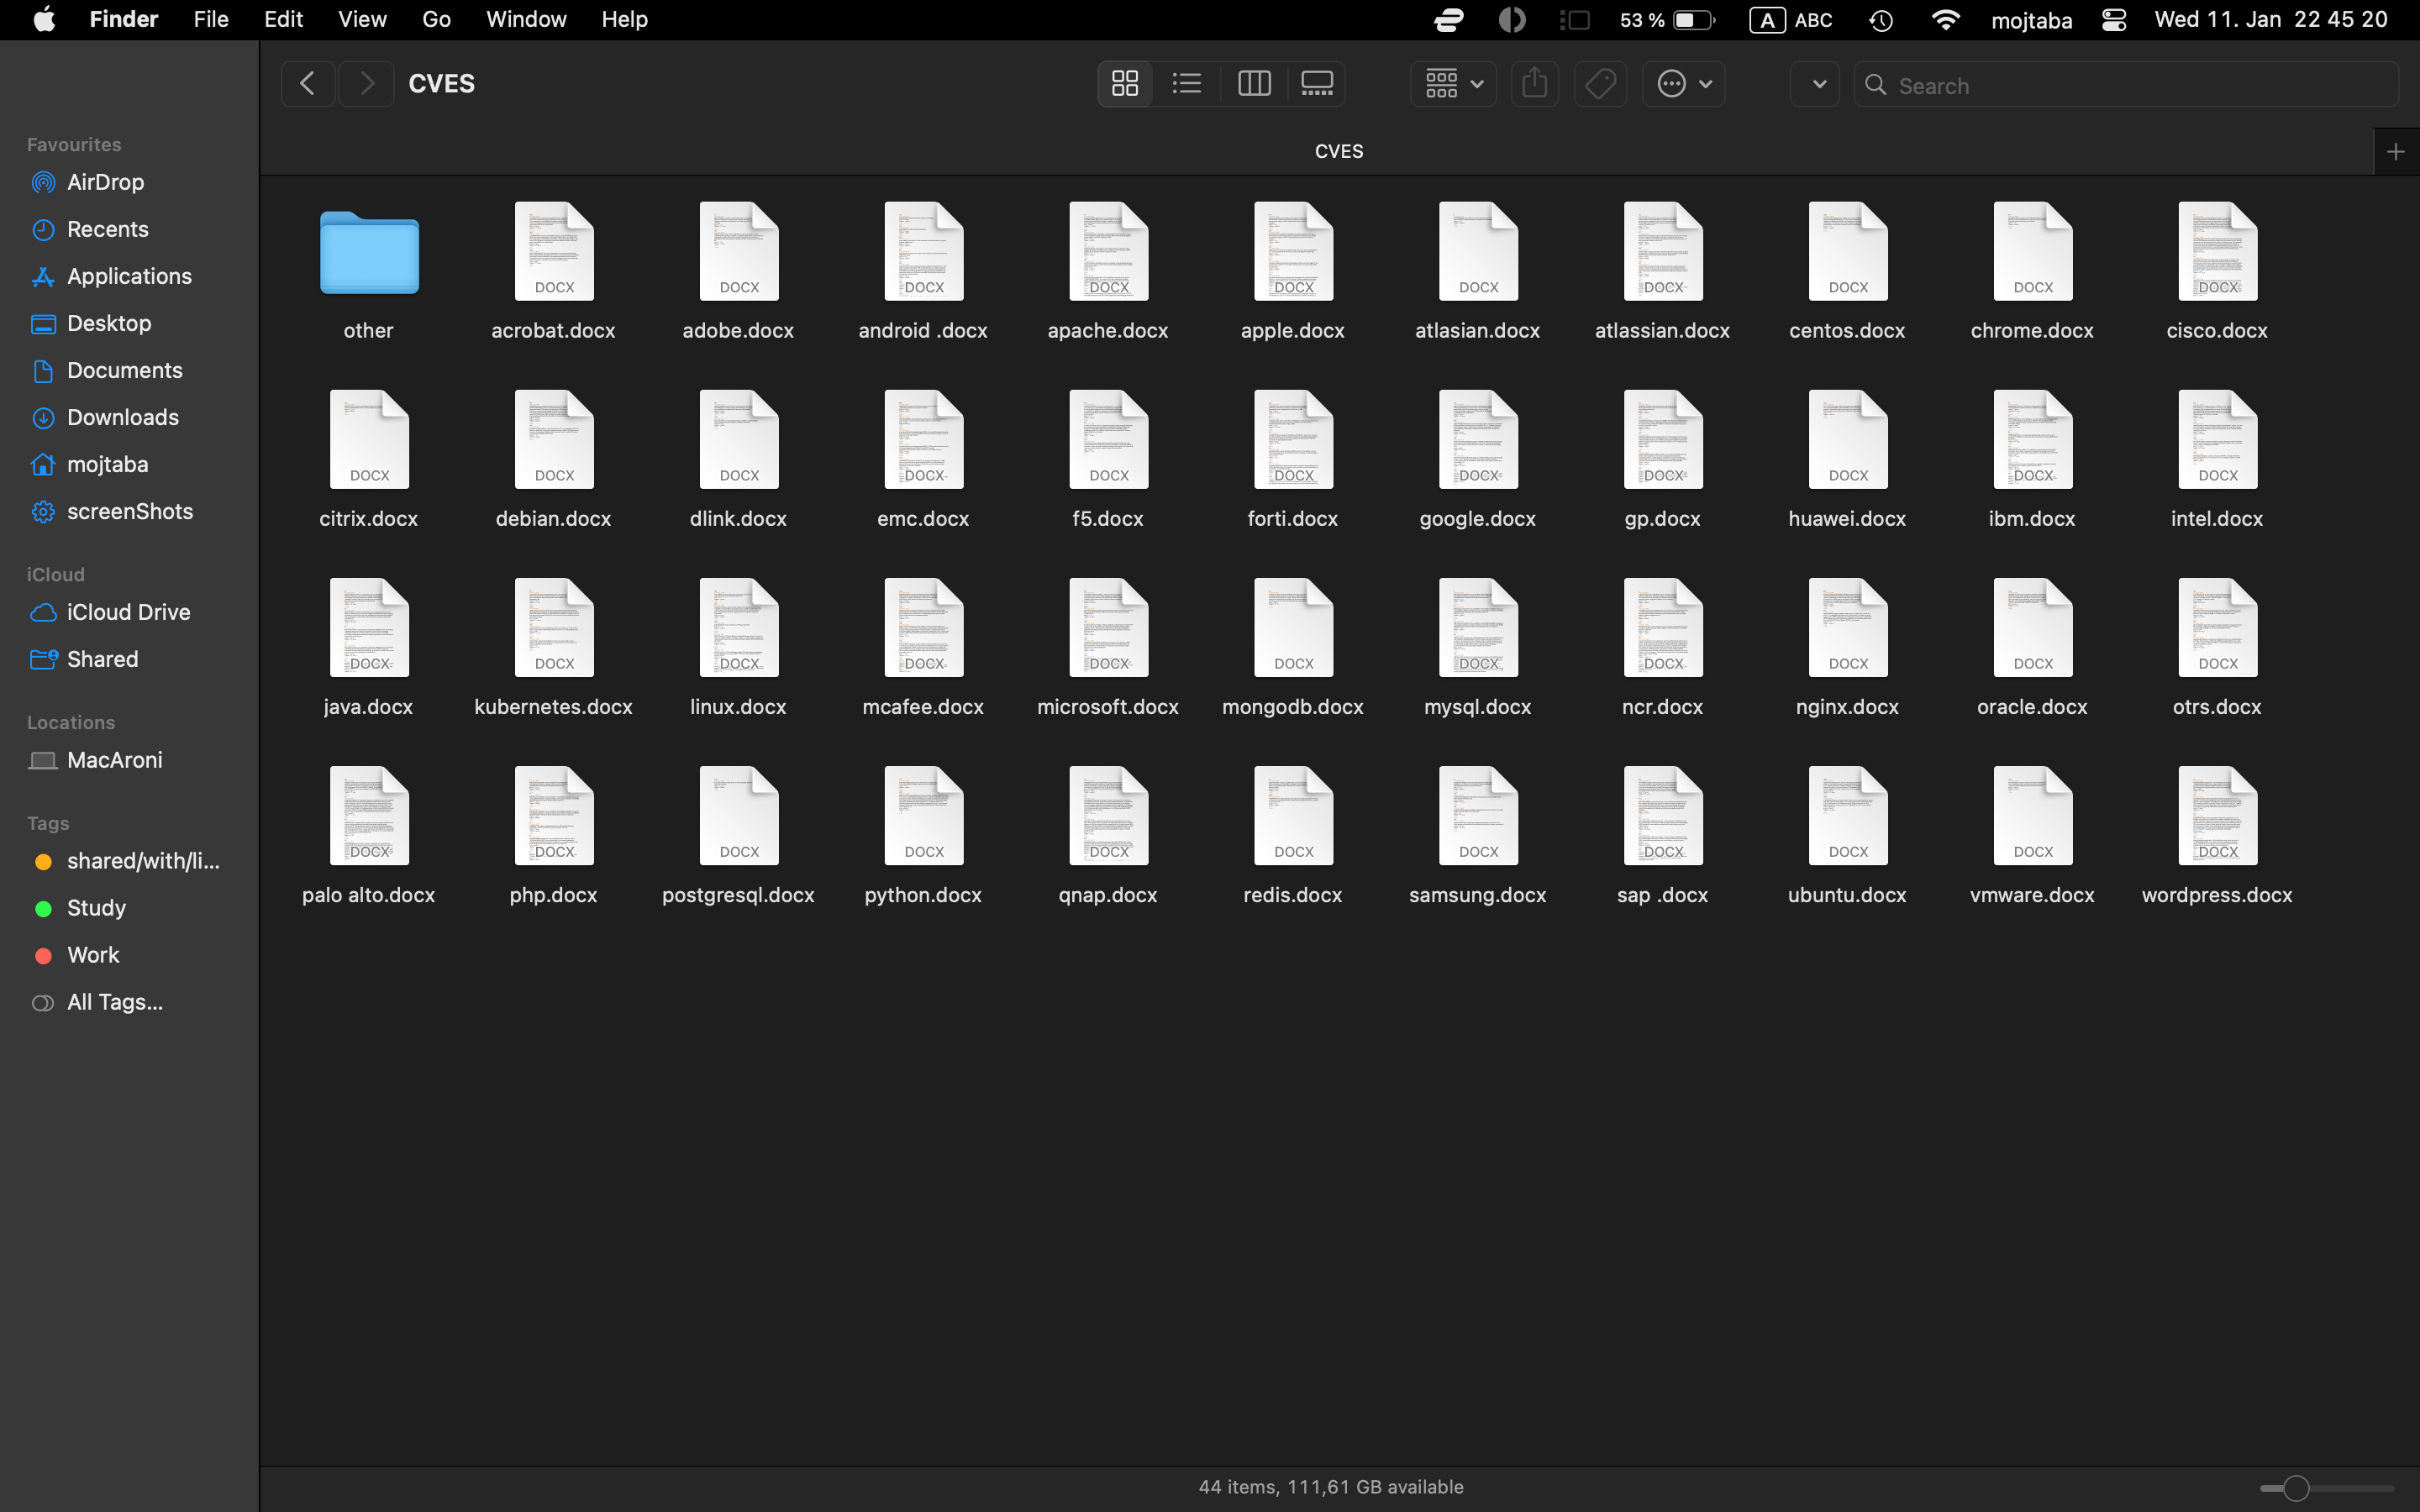Open the More actions dropdown
The image size is (2420, 1512).
pos(1683,84)
